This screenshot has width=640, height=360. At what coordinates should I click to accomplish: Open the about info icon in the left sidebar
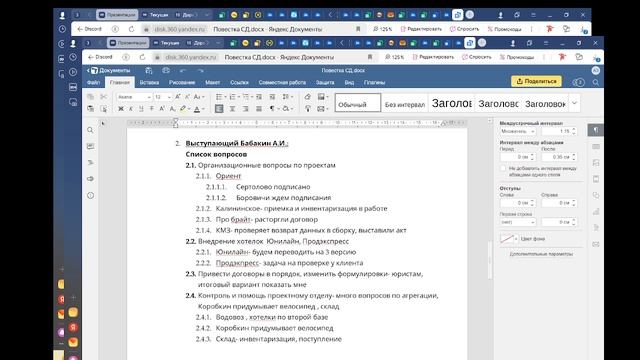point(90,195)
